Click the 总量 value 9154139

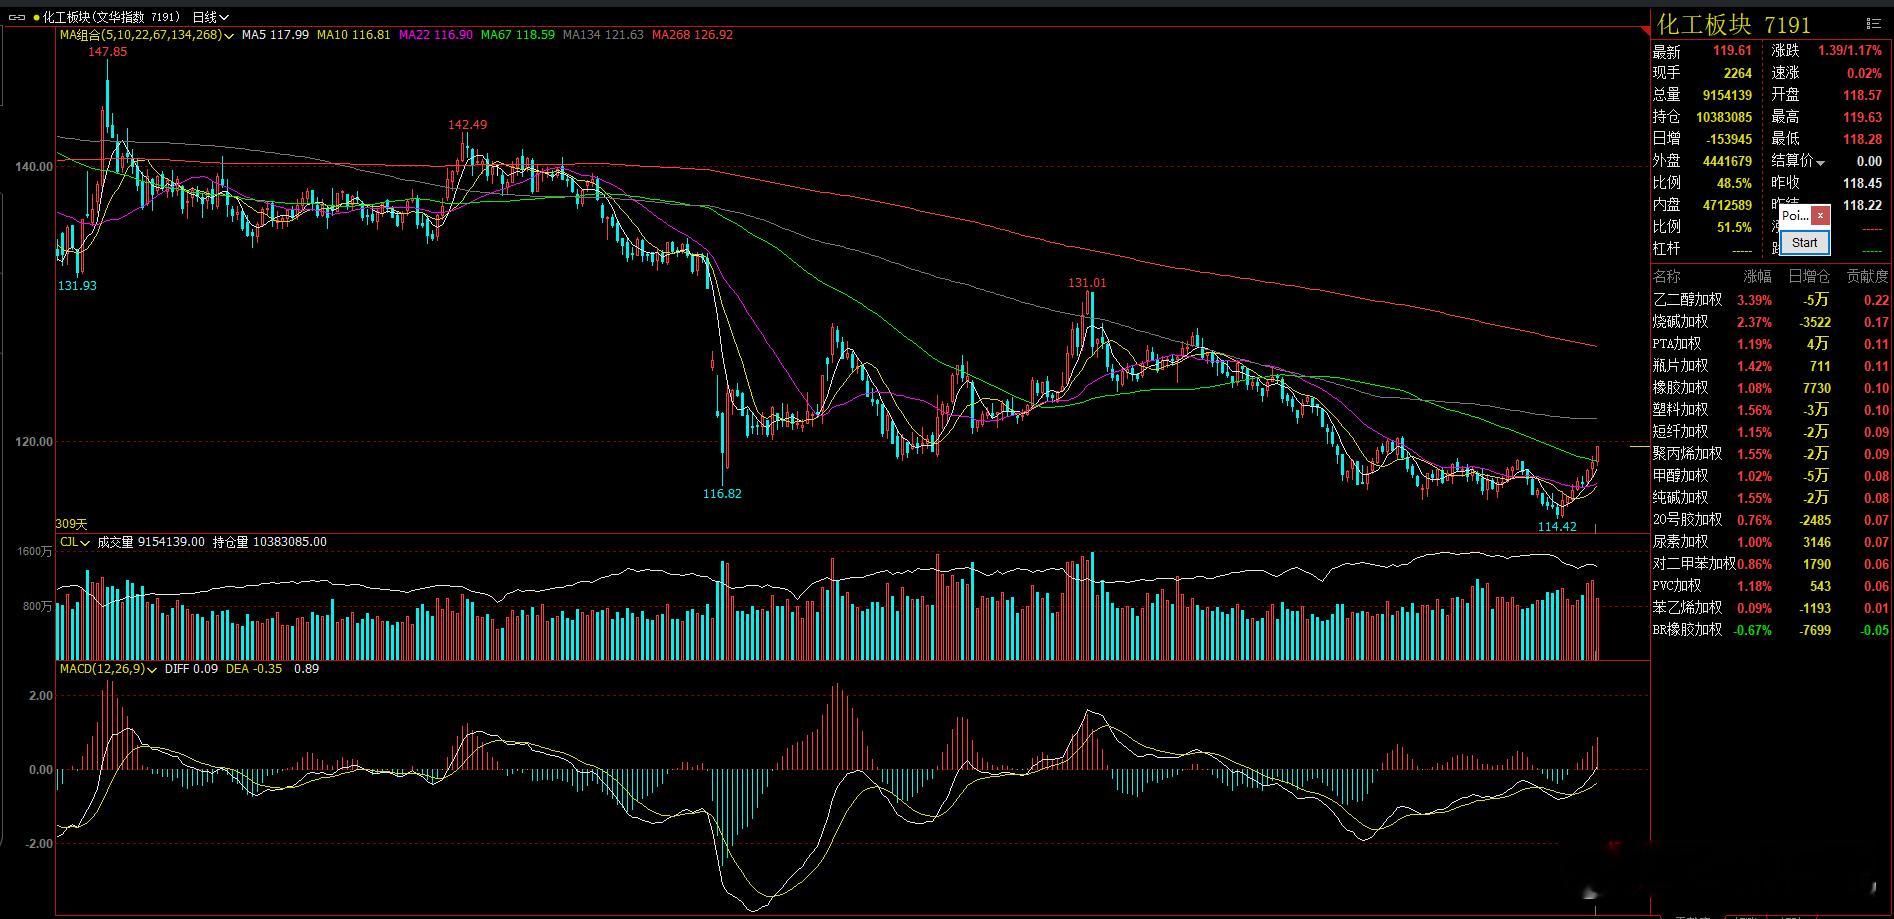(1727, 95)
